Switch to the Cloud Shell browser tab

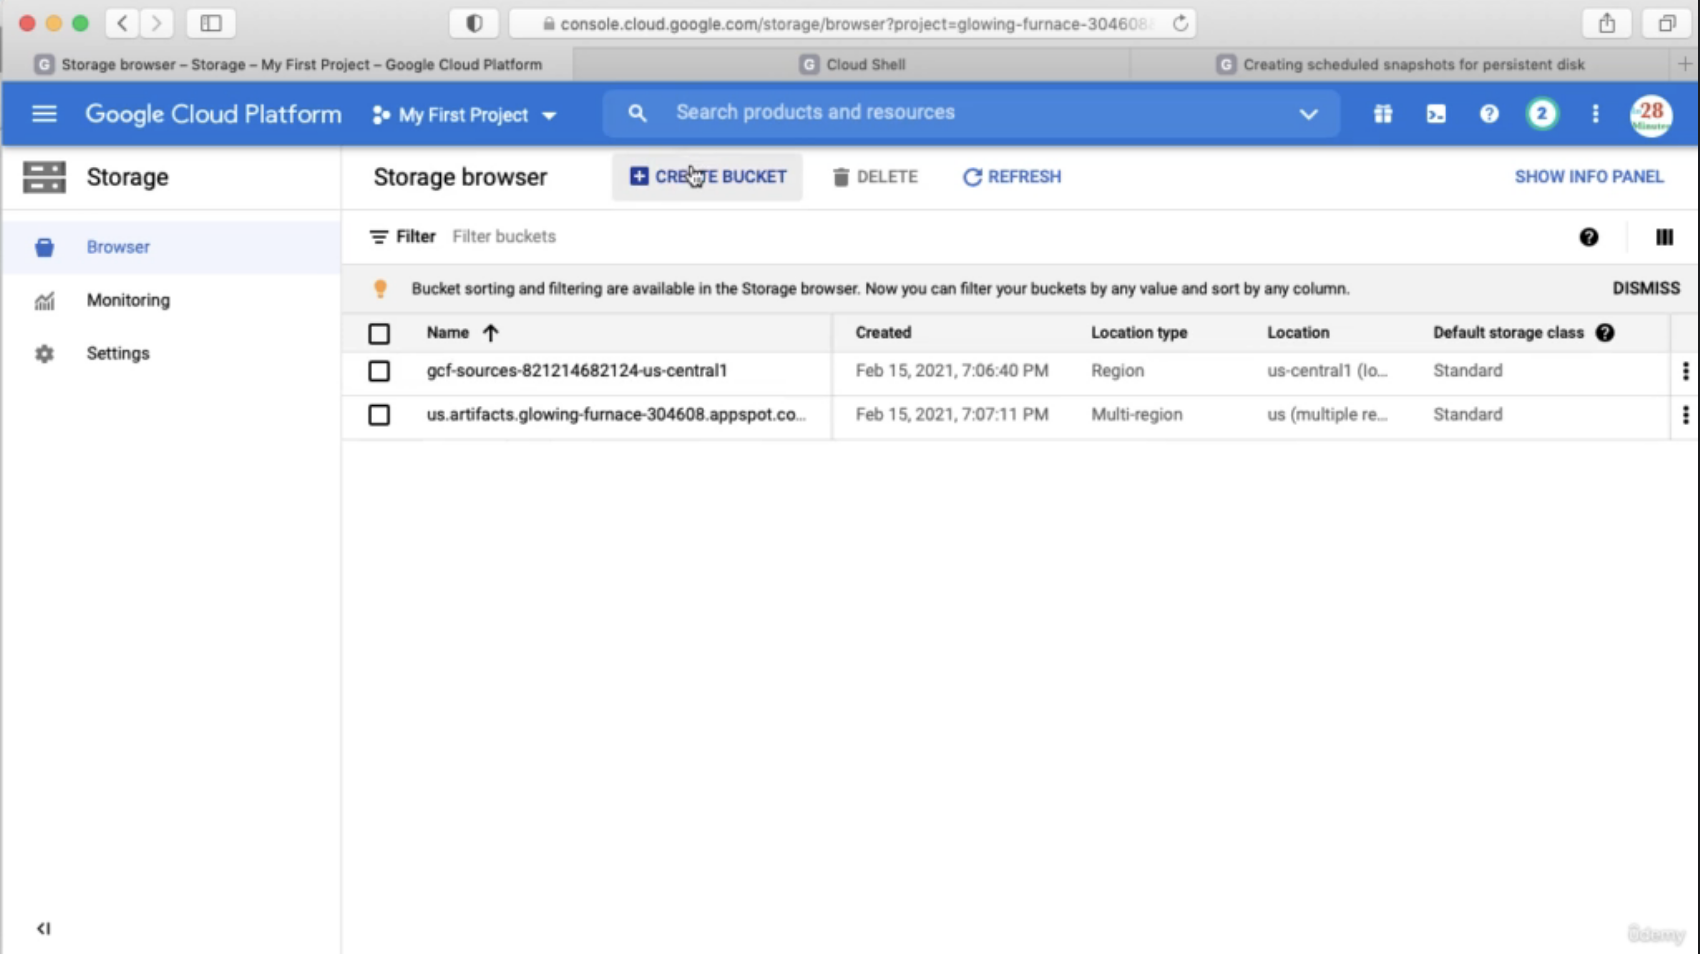[x=853, y=64]
